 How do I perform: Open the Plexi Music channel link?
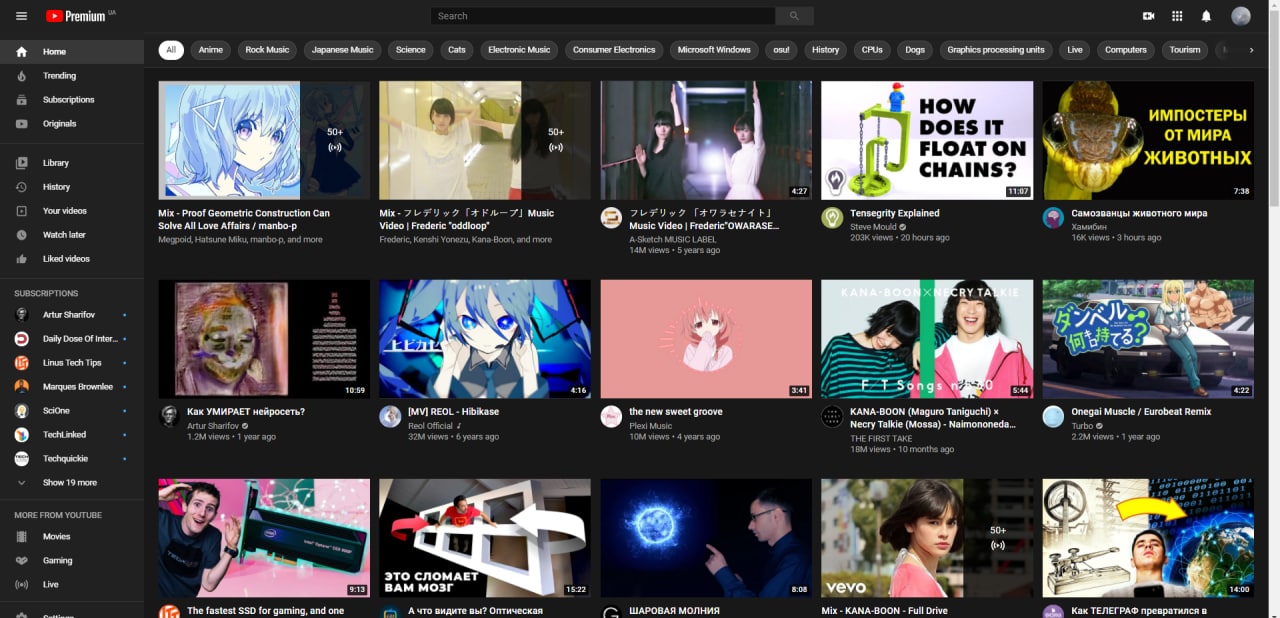651,426
